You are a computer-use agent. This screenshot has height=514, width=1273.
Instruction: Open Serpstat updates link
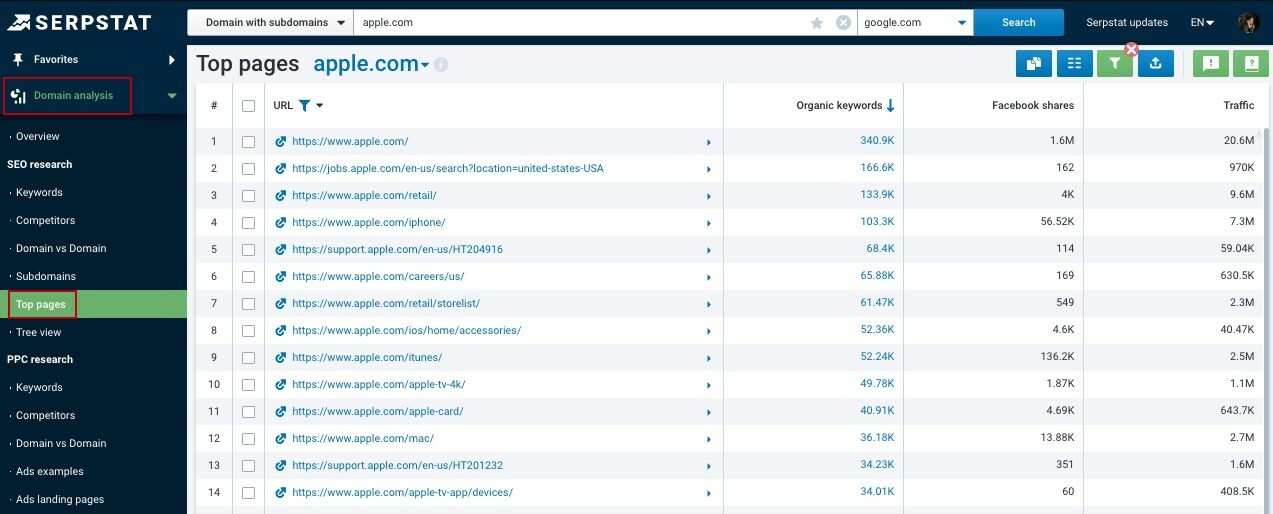point(1127,22)
